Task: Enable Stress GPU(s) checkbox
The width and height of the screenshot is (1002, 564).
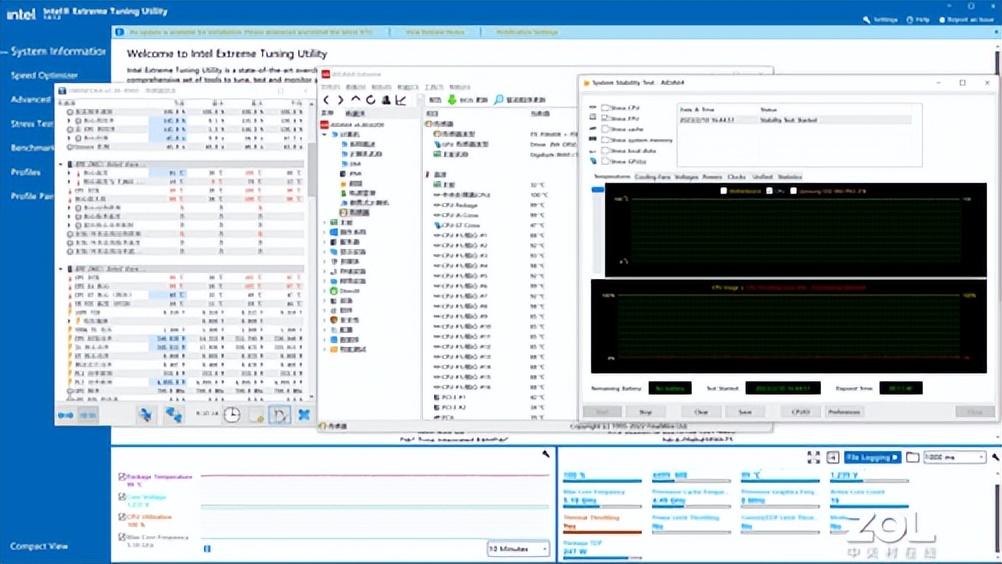Action: pyautogui.click(x=605, y=162)
